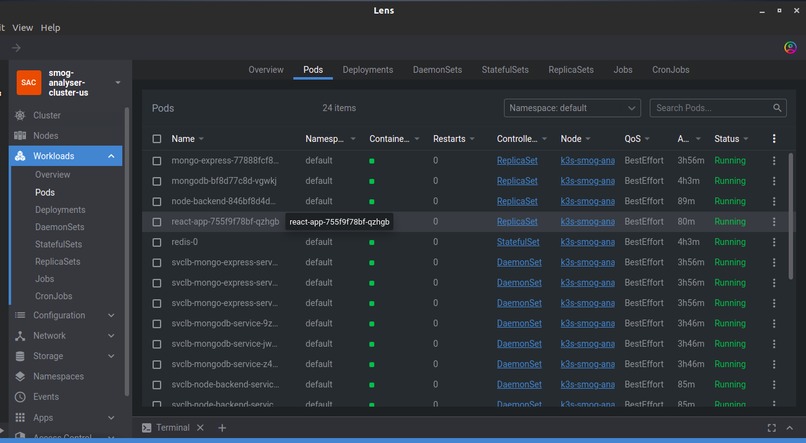Check the svclb-mongodb-service-z4 pod checkbox
The image size is (806, 443).
157,364
